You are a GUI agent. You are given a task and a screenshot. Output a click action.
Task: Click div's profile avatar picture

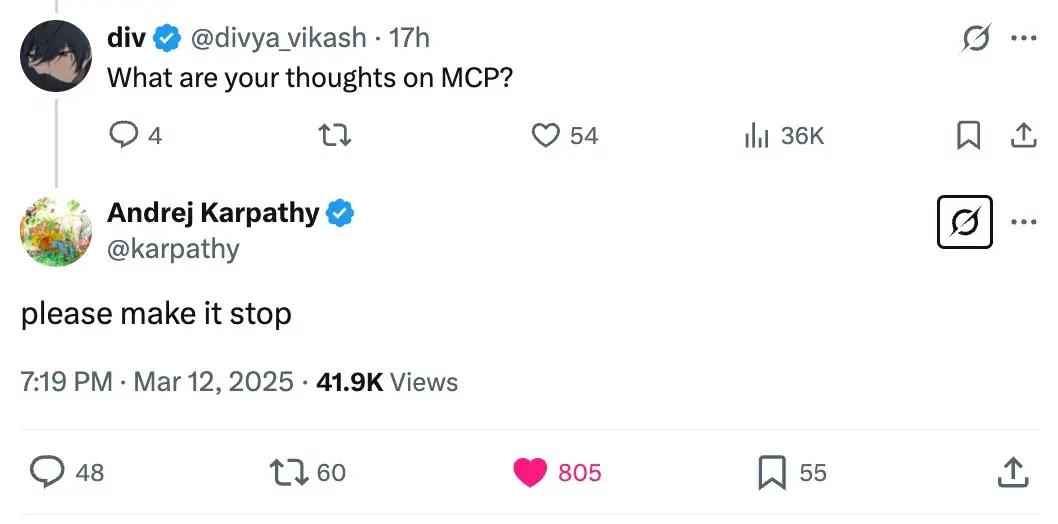tap(56, 56)
